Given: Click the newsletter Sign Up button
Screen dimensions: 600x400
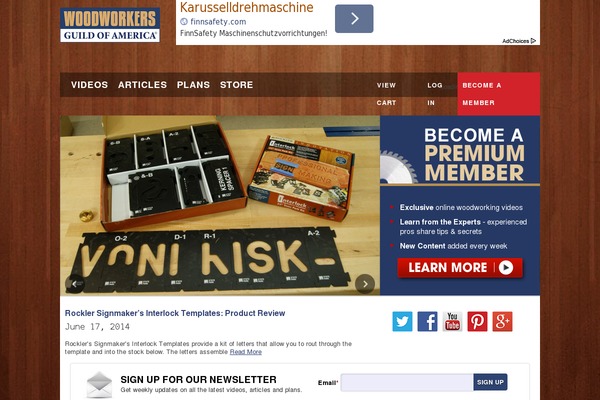Looking at the screenshot, I should coord(490,382).
